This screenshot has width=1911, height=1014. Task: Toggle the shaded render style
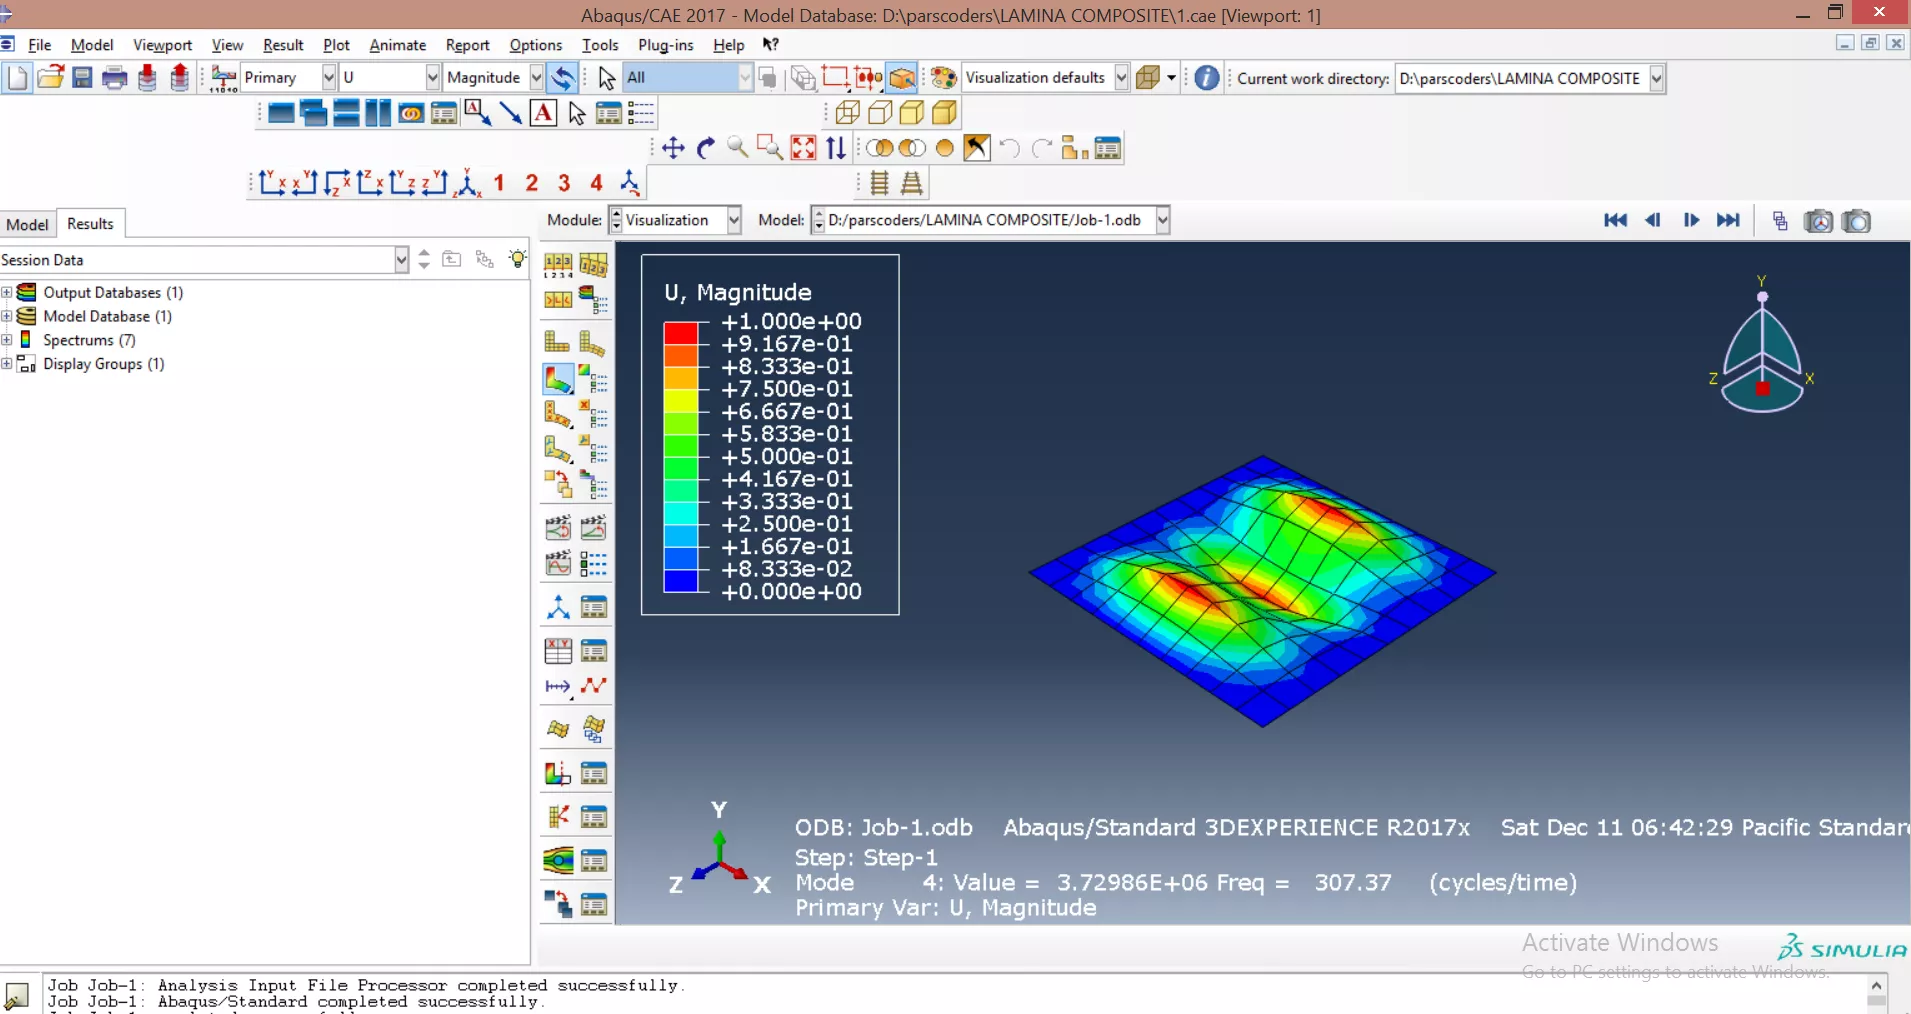coord(944,113)
